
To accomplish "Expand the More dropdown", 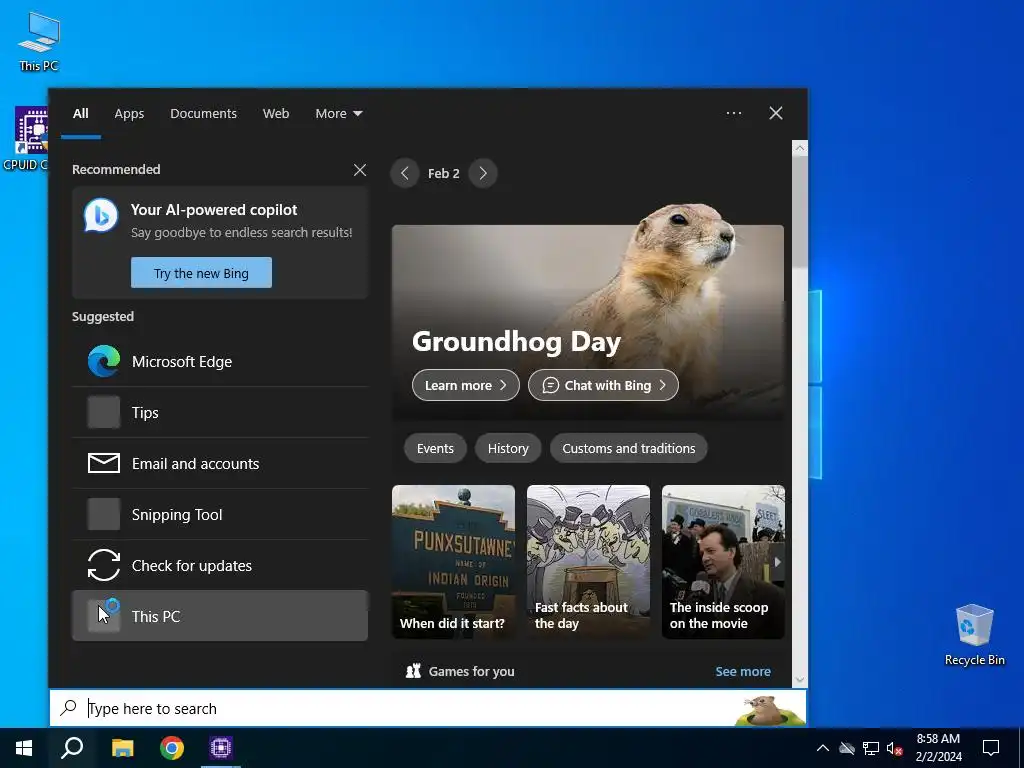I will [x=338, y=114].
